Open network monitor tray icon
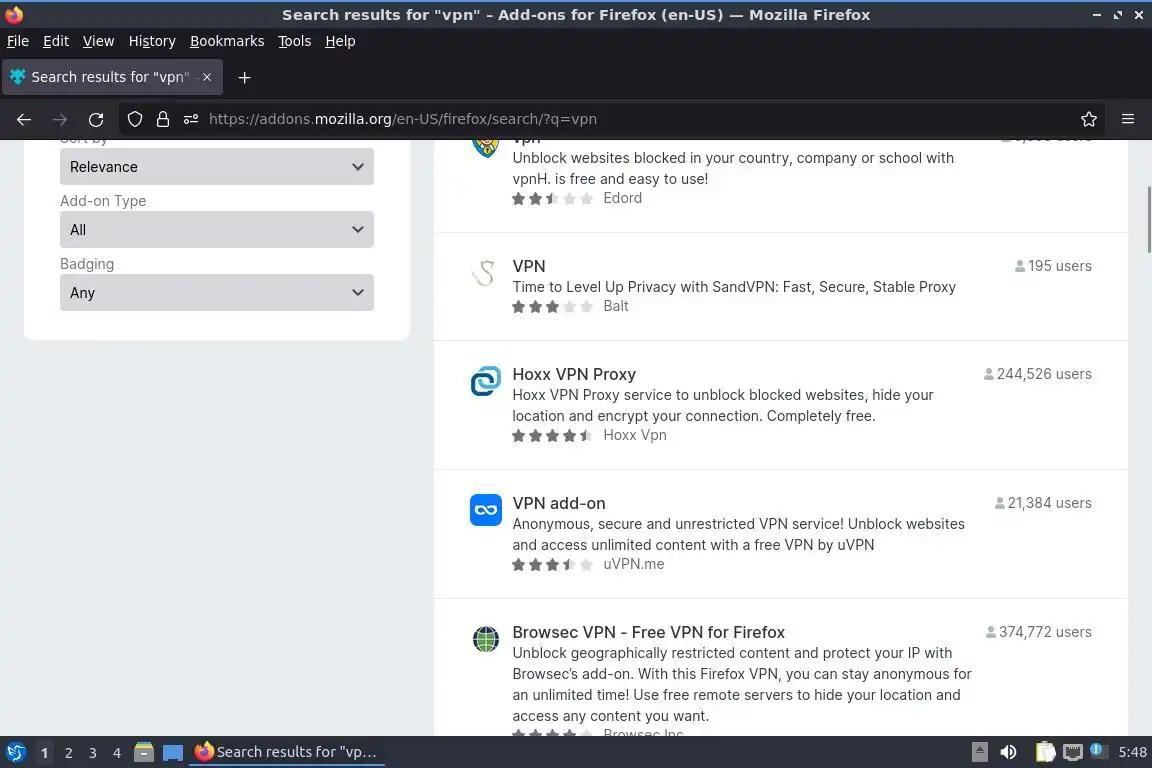Viewport: 1152px width, 768px height. (x=1073, y=753)
